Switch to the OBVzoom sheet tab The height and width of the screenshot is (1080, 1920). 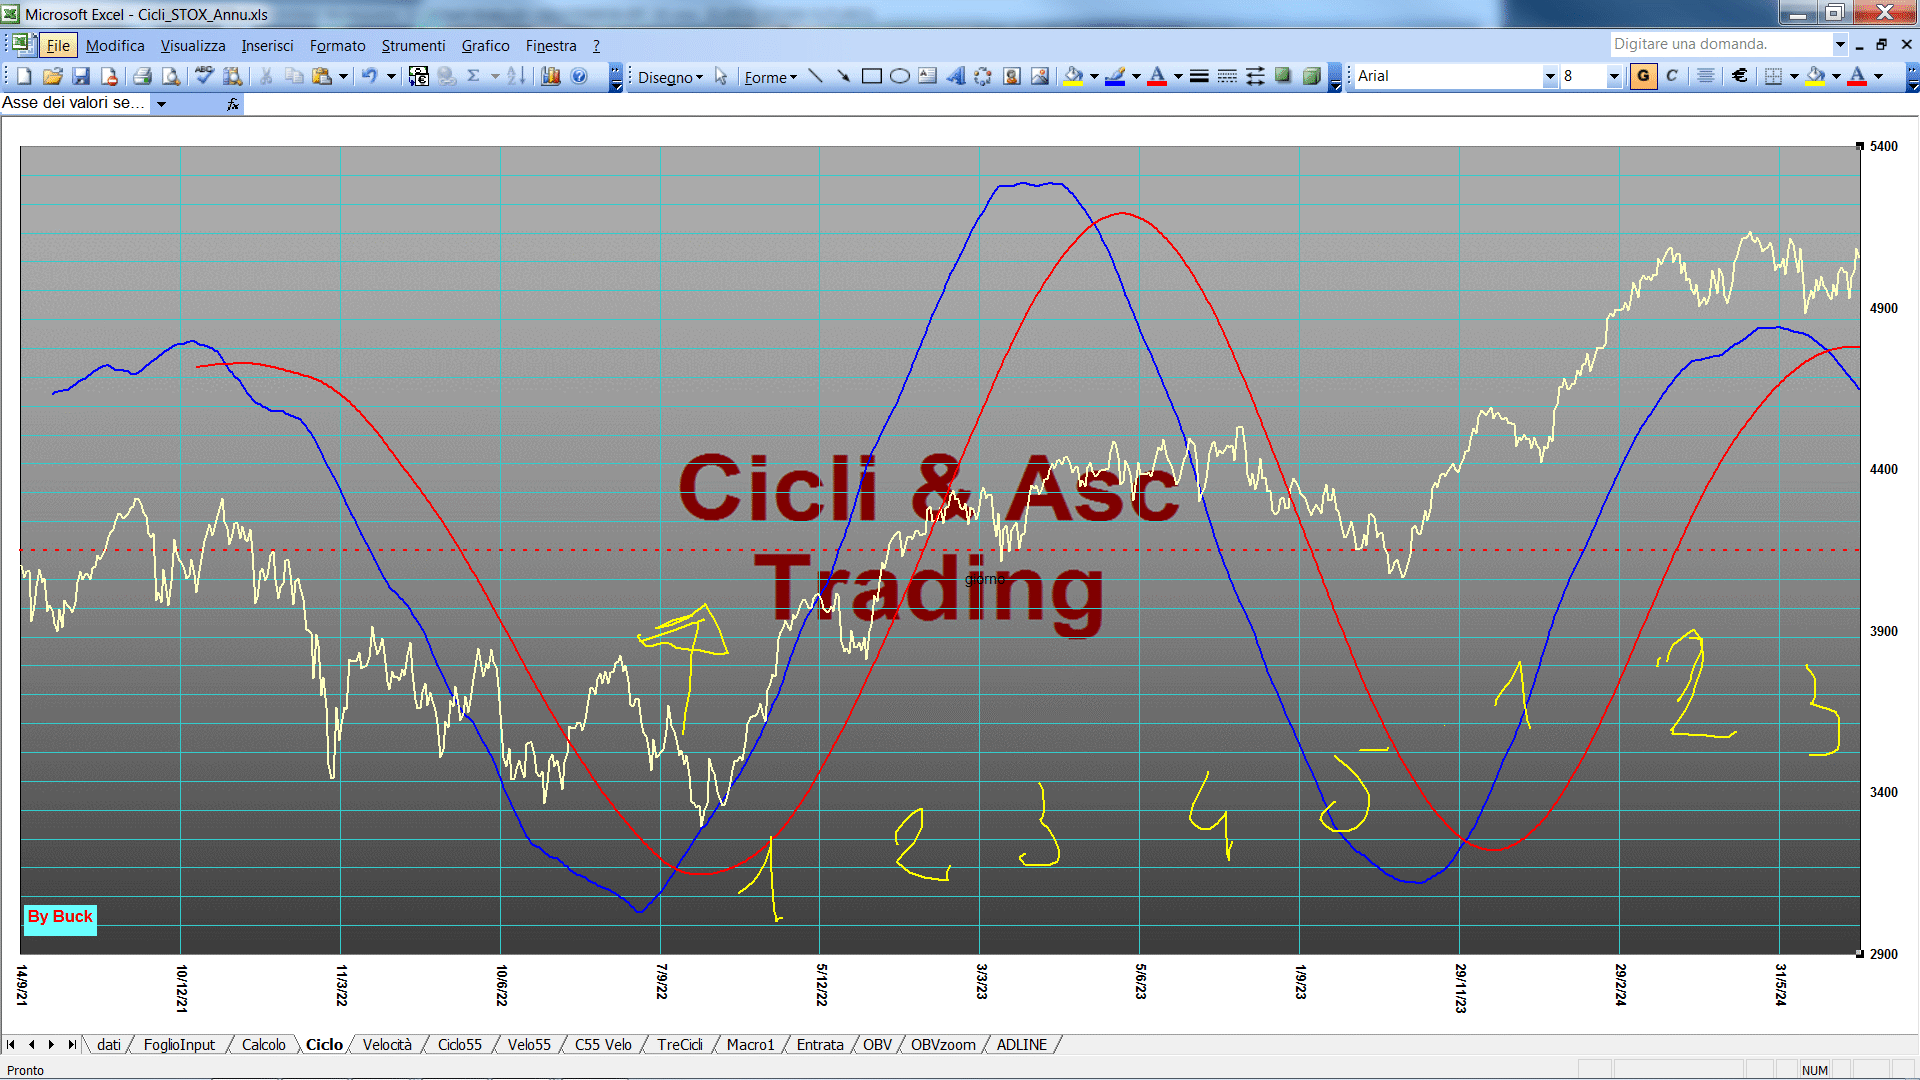[943, 1044]
